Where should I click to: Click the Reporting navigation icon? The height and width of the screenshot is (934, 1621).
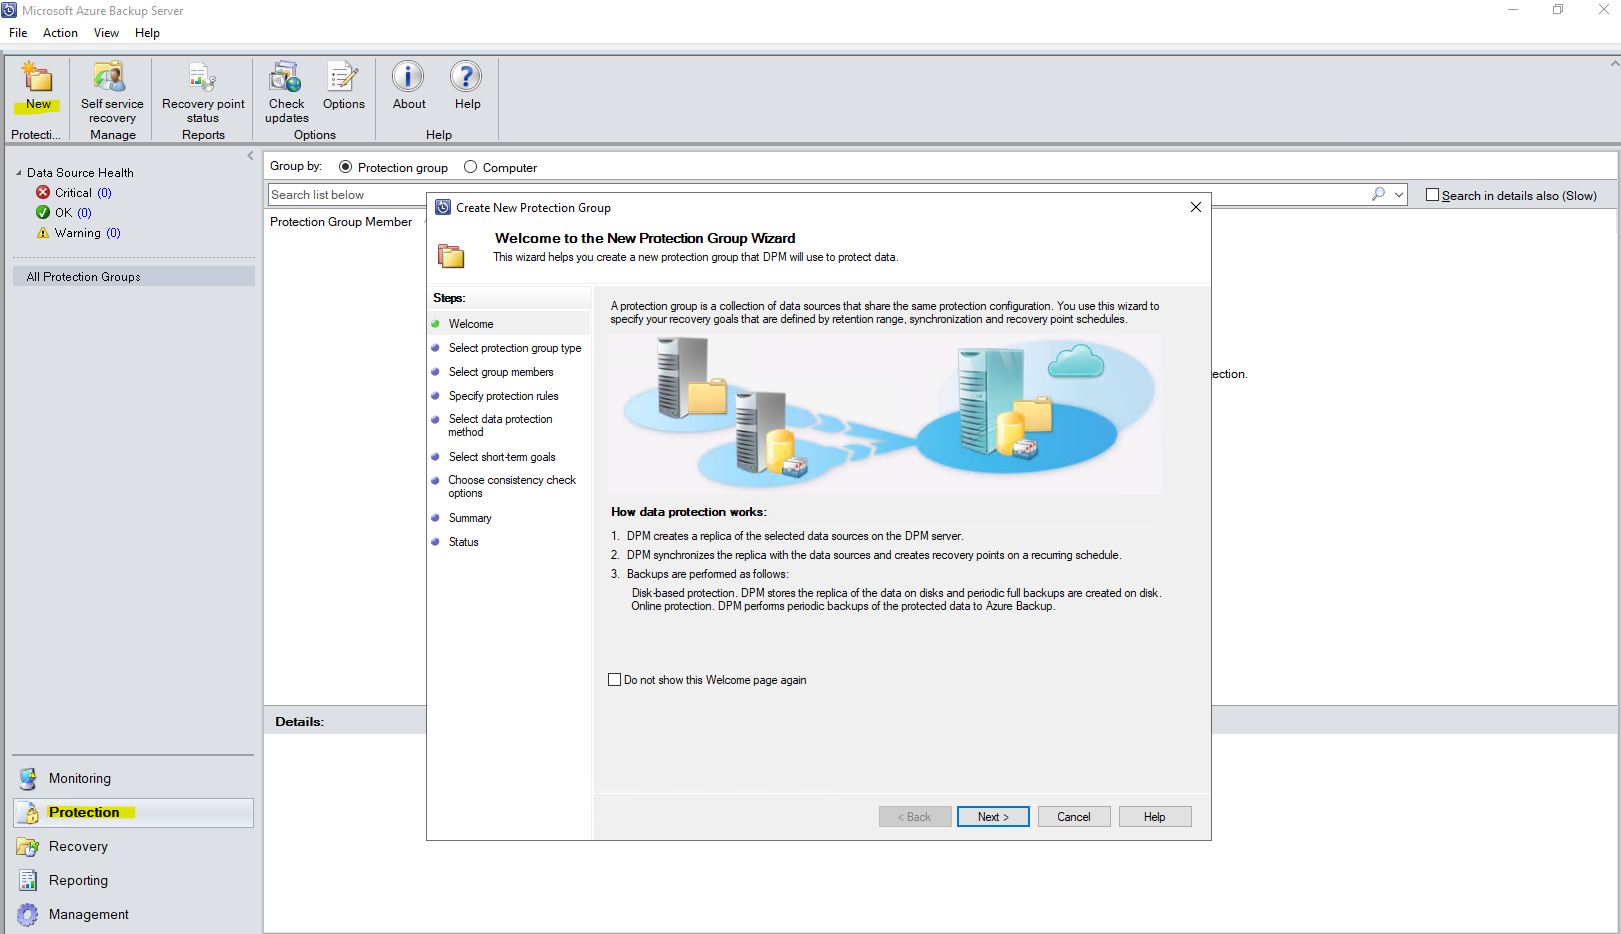point(28,880)
